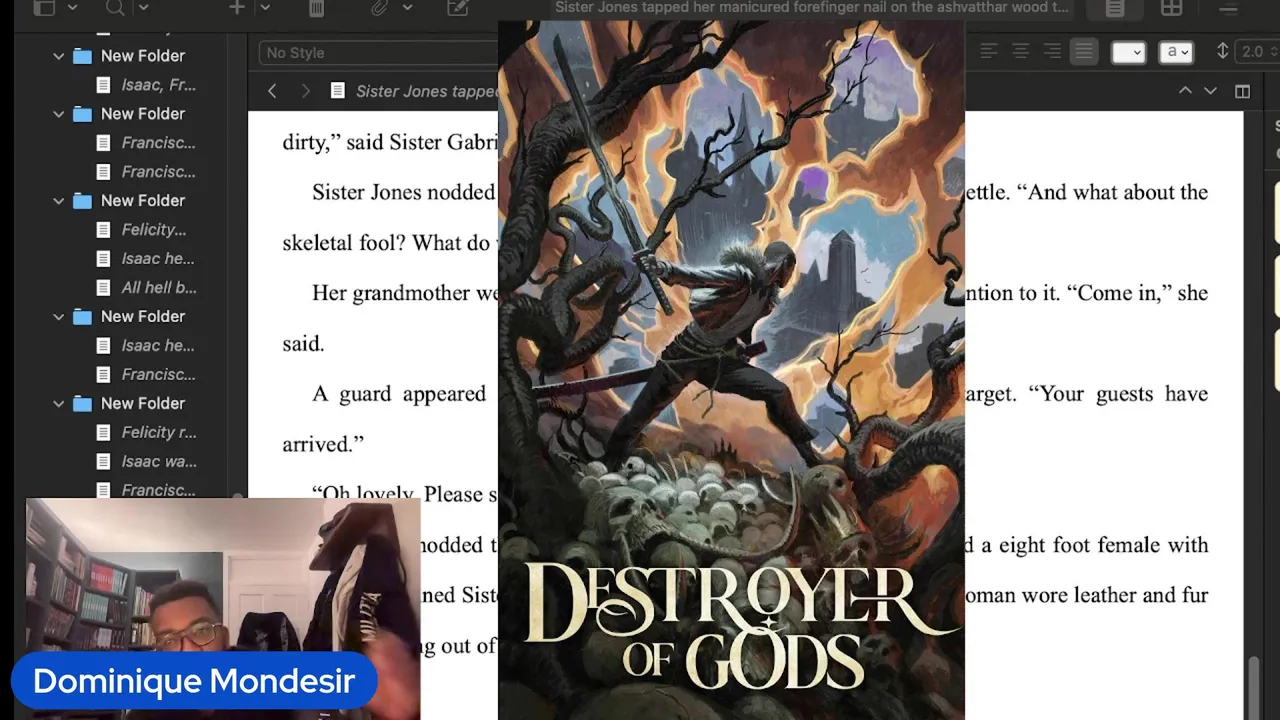Click the line spacing arrows icon
Image resolution: width=1280 pixels, height=720 pixels.
[1222, 51]
